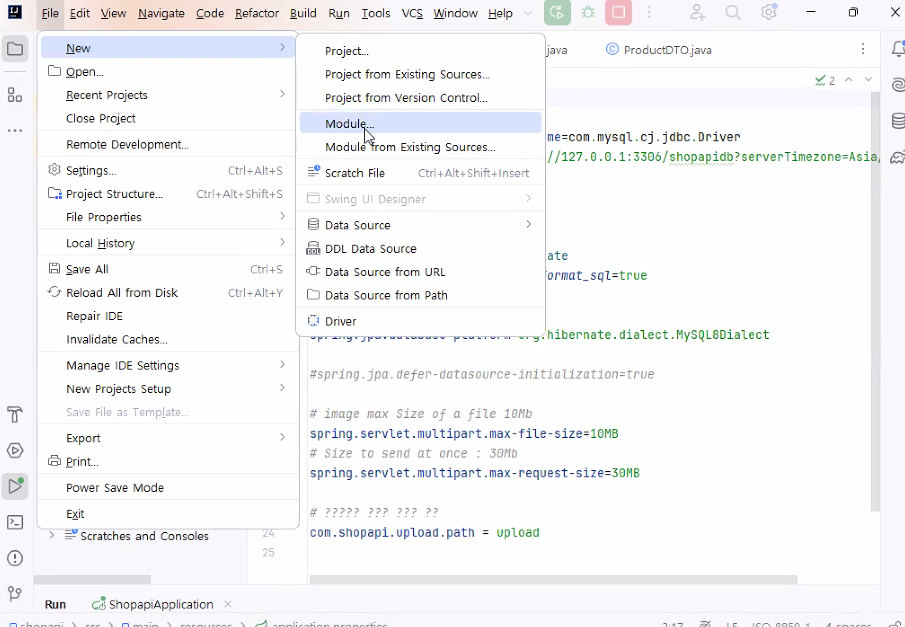905x627 pixels.
Task: Choose Project from Version Control...
Action: pyautogui.click(x=420, y=98)
